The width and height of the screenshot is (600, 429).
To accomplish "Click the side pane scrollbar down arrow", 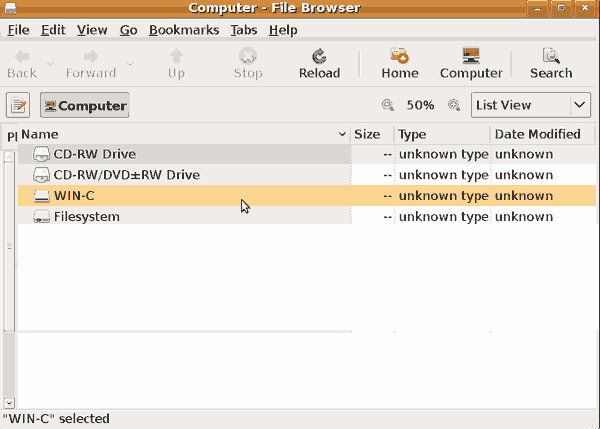I will 9,403.
